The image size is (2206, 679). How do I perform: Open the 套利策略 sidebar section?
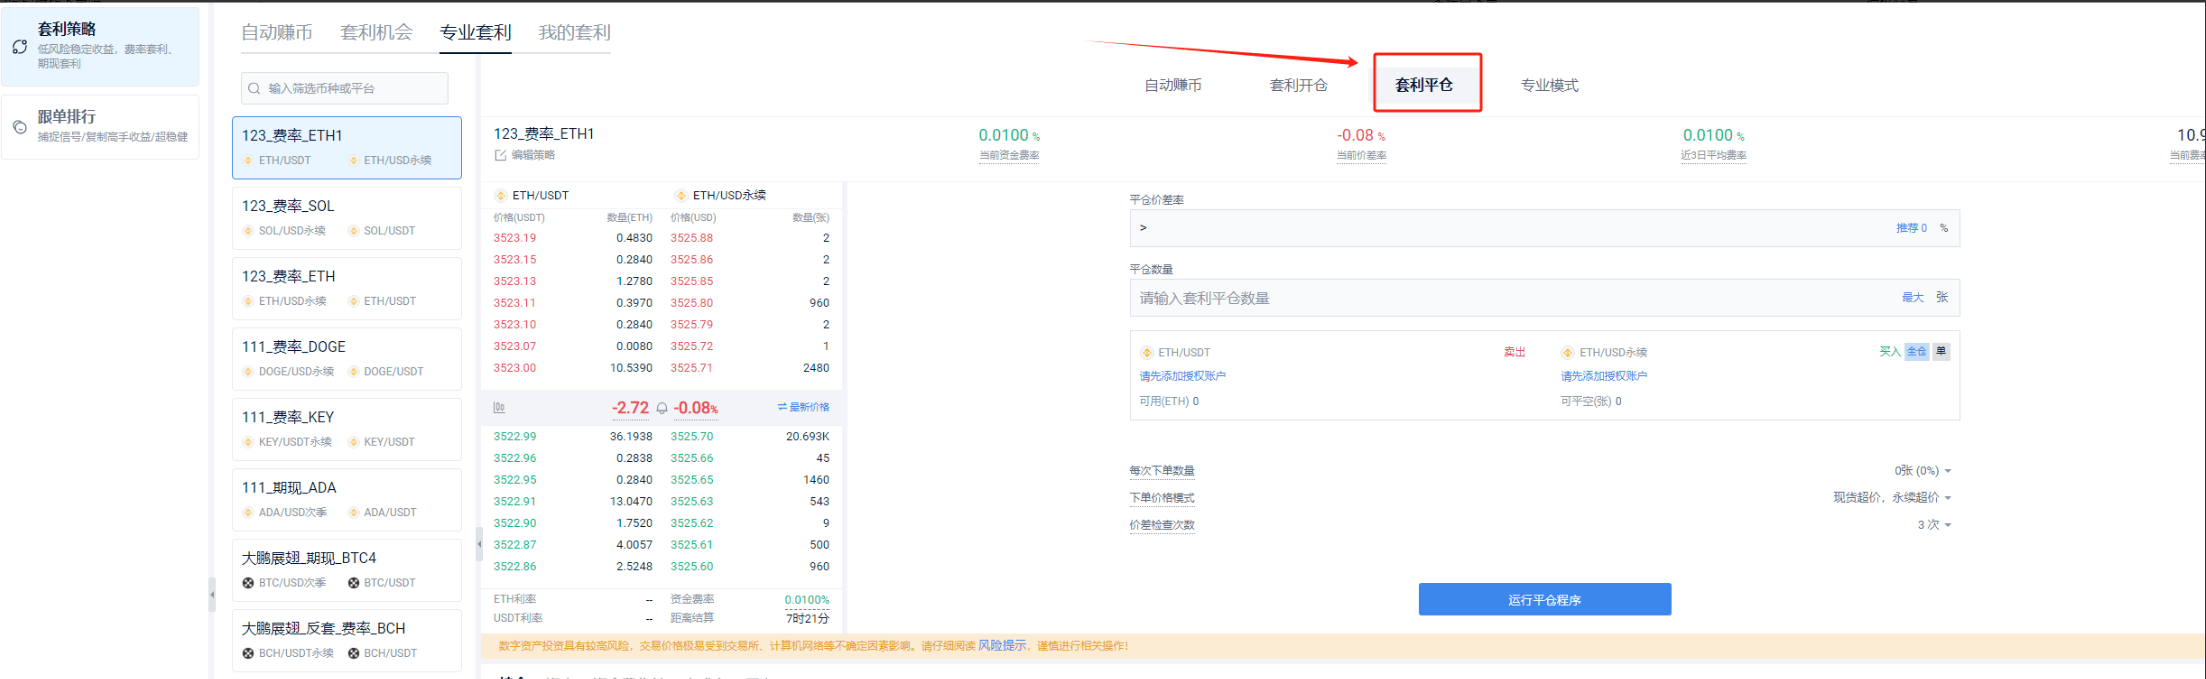pos(100,46)
